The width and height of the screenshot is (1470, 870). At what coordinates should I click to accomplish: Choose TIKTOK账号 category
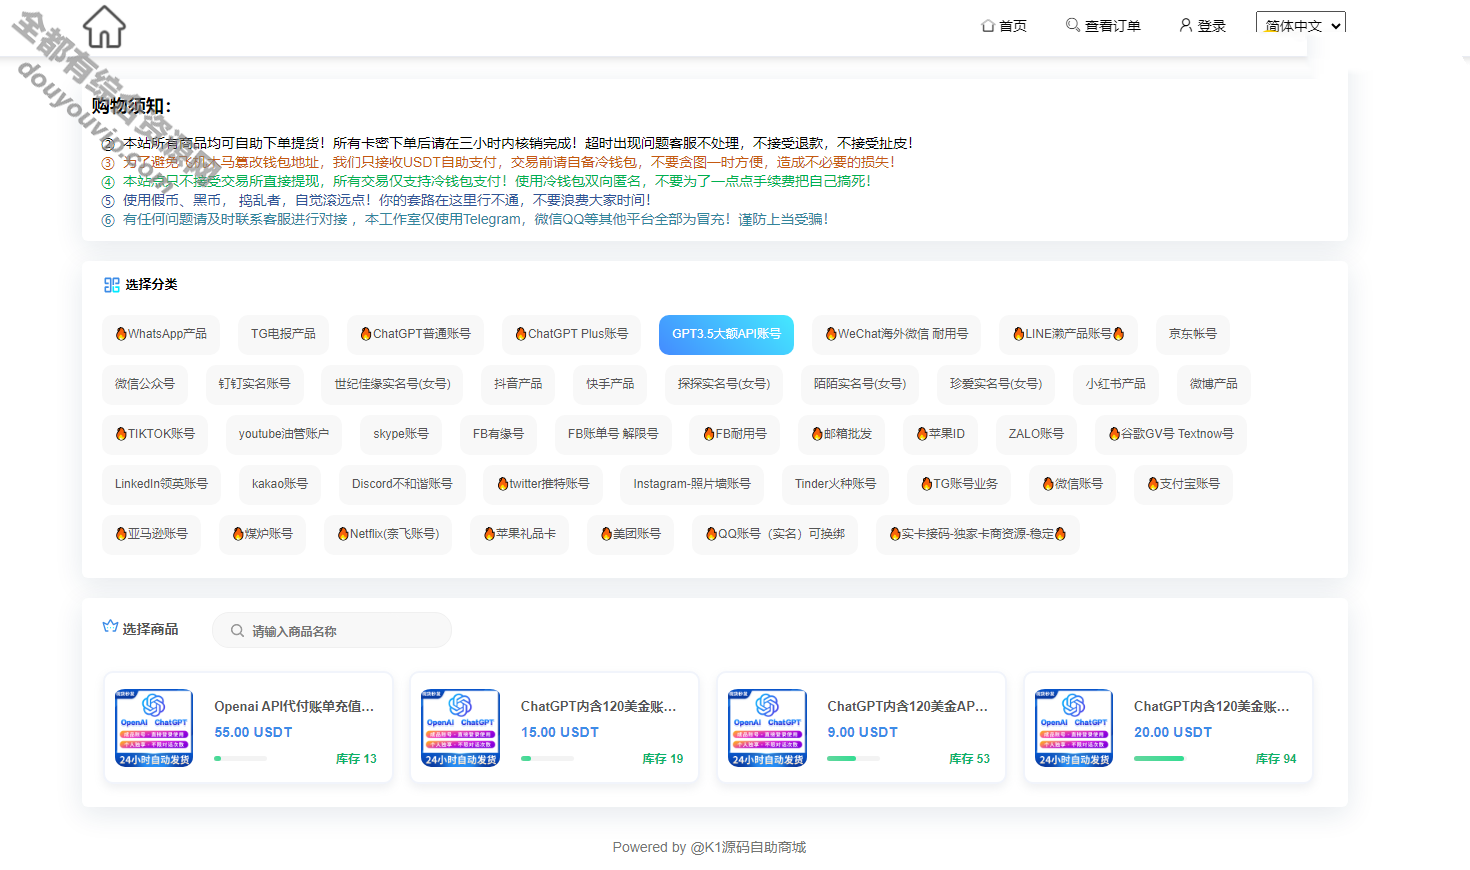pos(155,434)
